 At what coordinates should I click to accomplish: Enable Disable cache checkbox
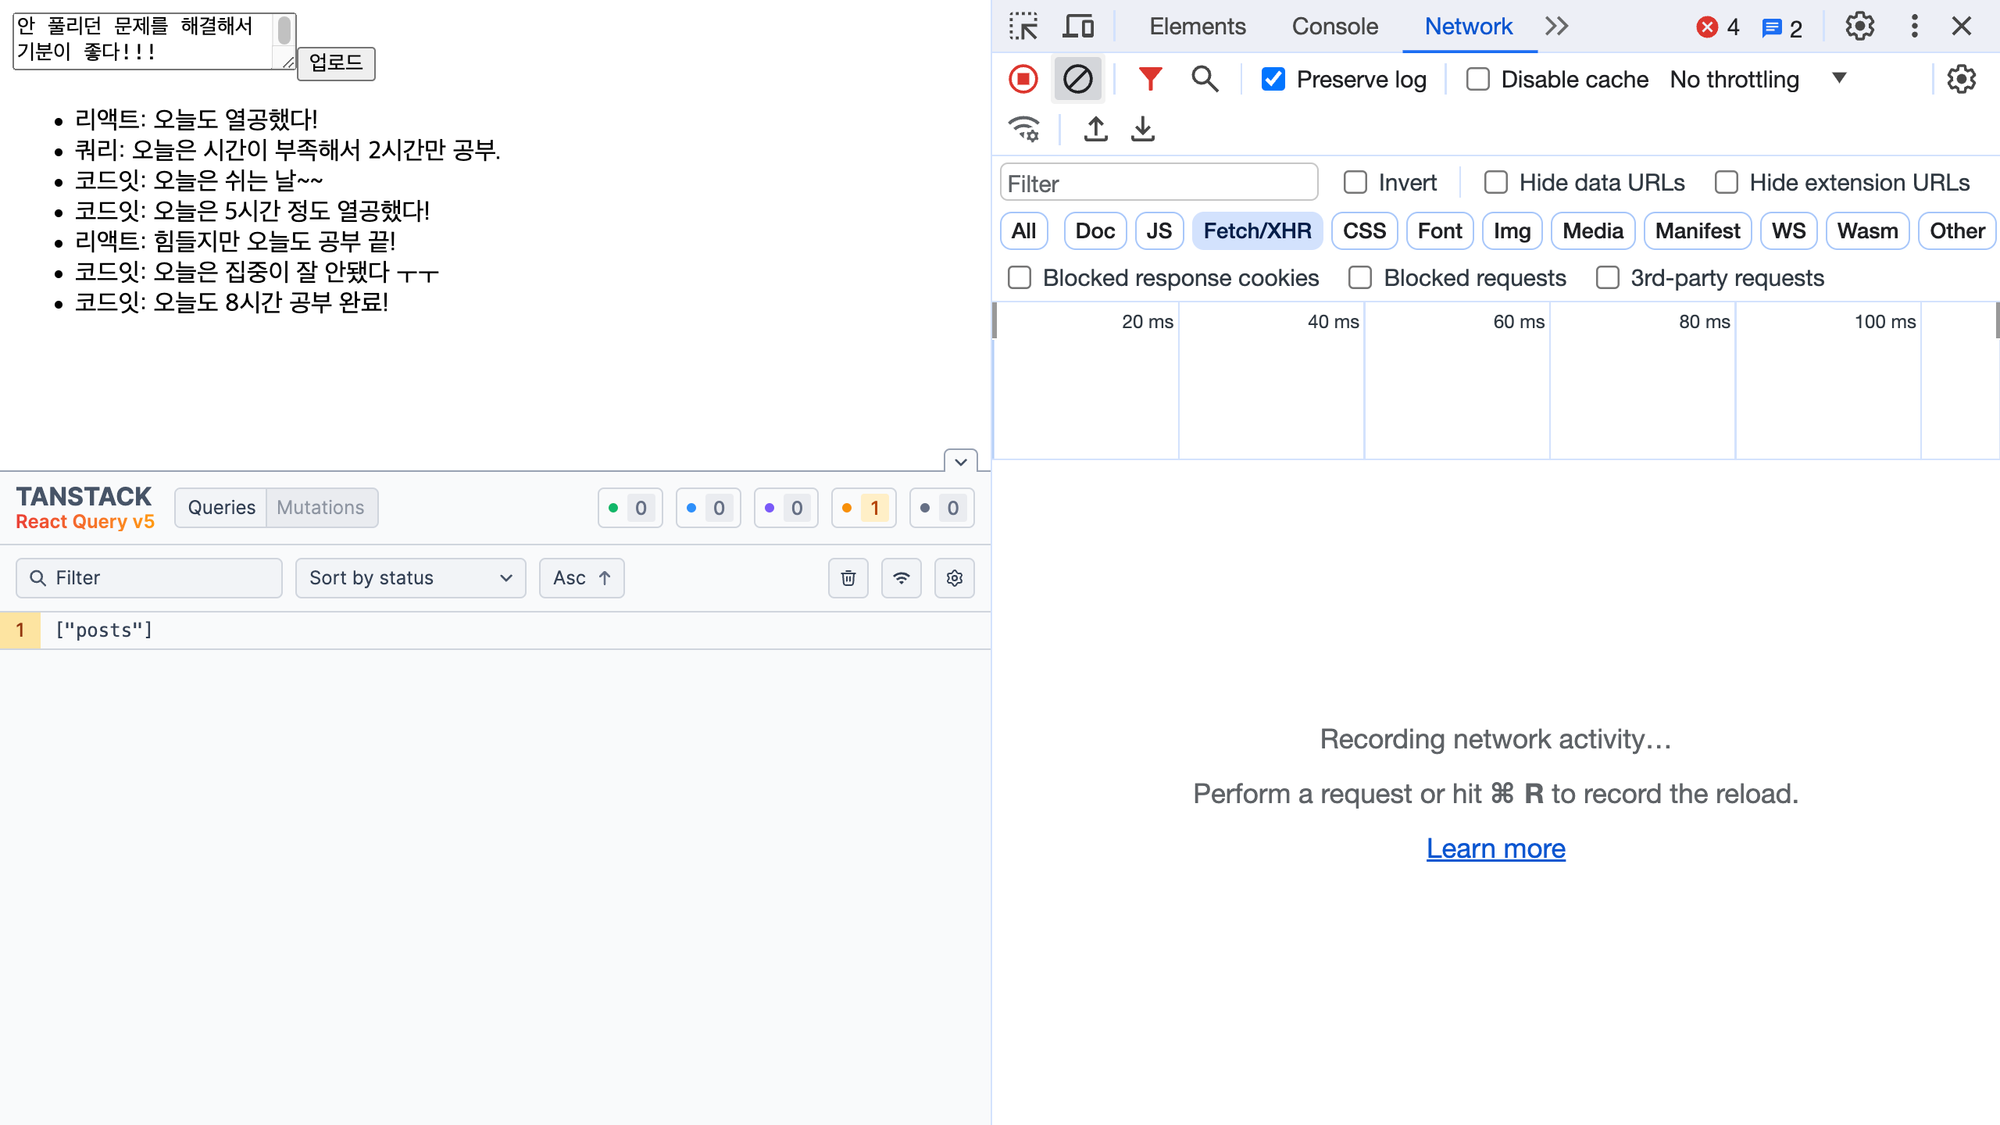[x=1478, y=79]
